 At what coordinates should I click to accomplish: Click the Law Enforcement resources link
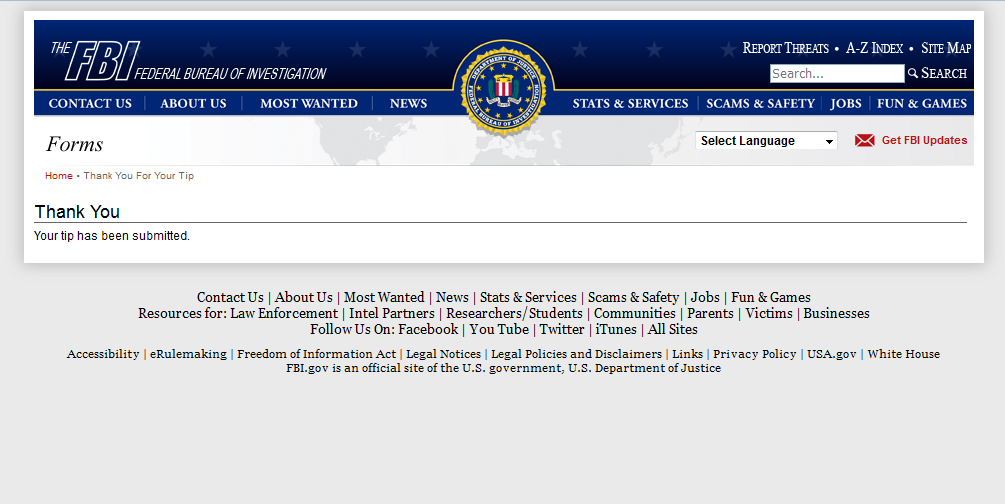click(284, 313)
